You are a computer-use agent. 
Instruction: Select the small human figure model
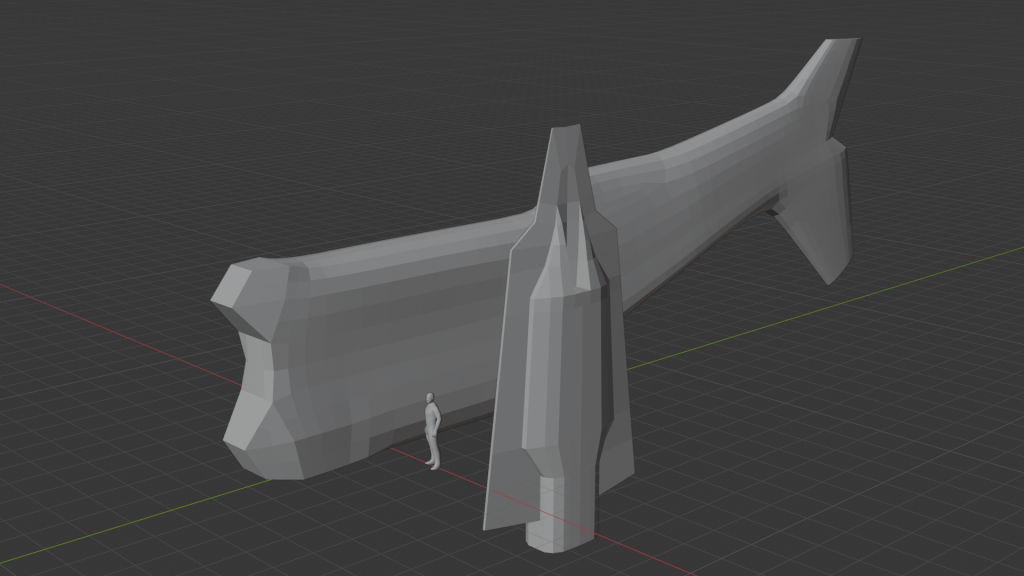point(432,431)
